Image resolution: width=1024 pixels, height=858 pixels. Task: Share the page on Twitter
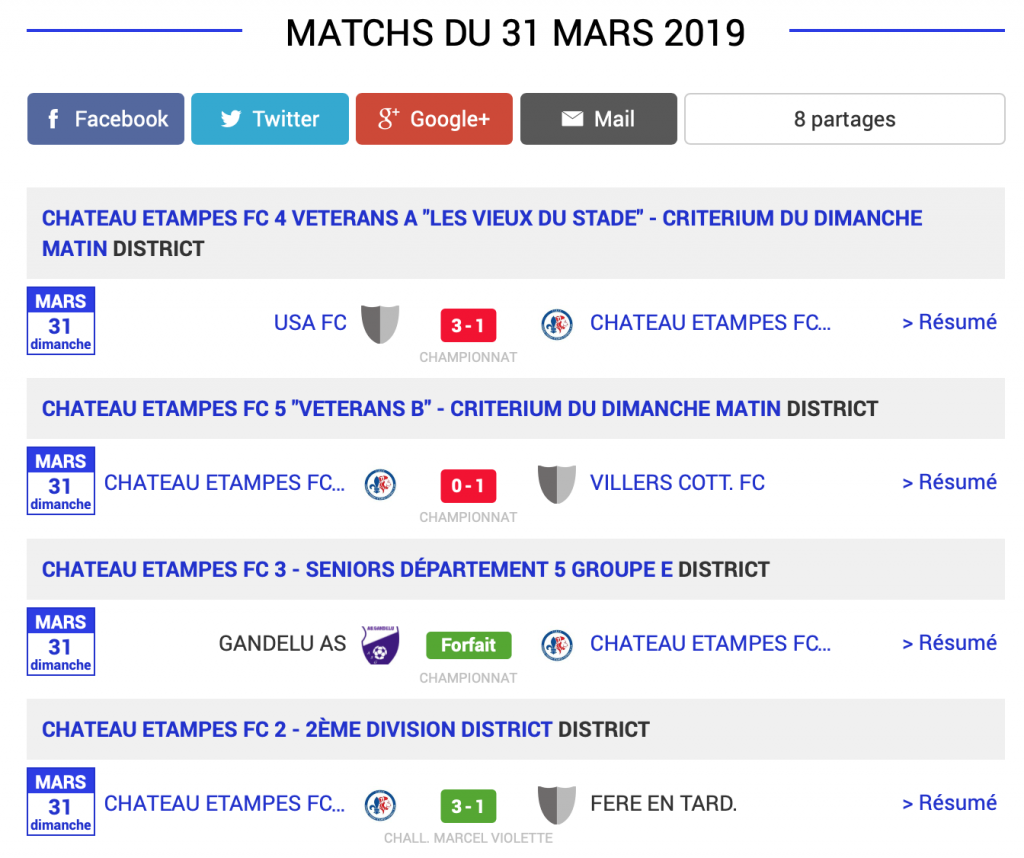pyautogui.click(x=270, y=119)
